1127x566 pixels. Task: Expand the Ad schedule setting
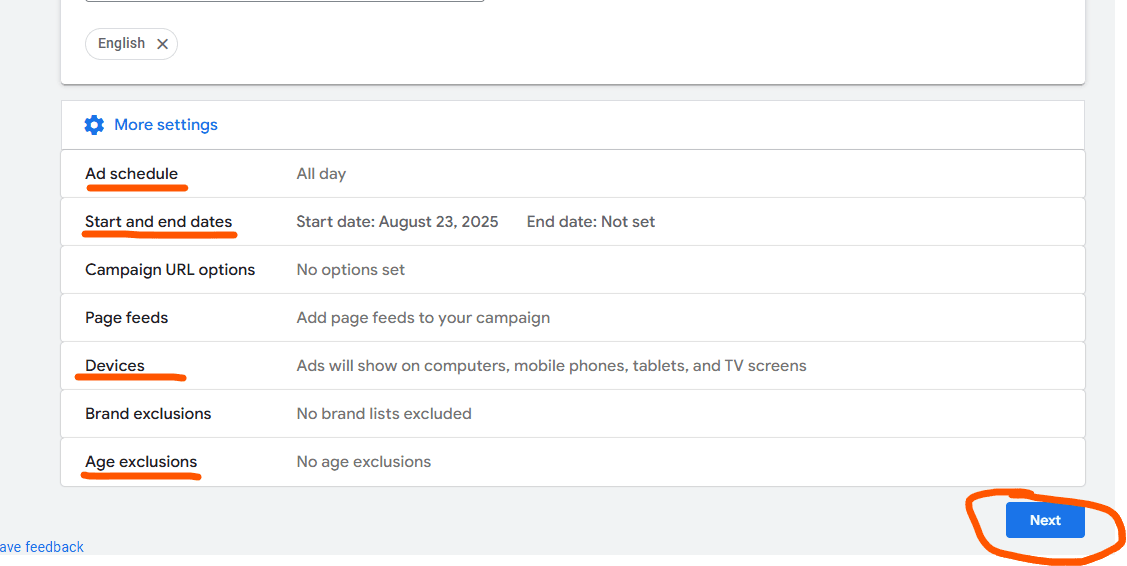[131, 174]
